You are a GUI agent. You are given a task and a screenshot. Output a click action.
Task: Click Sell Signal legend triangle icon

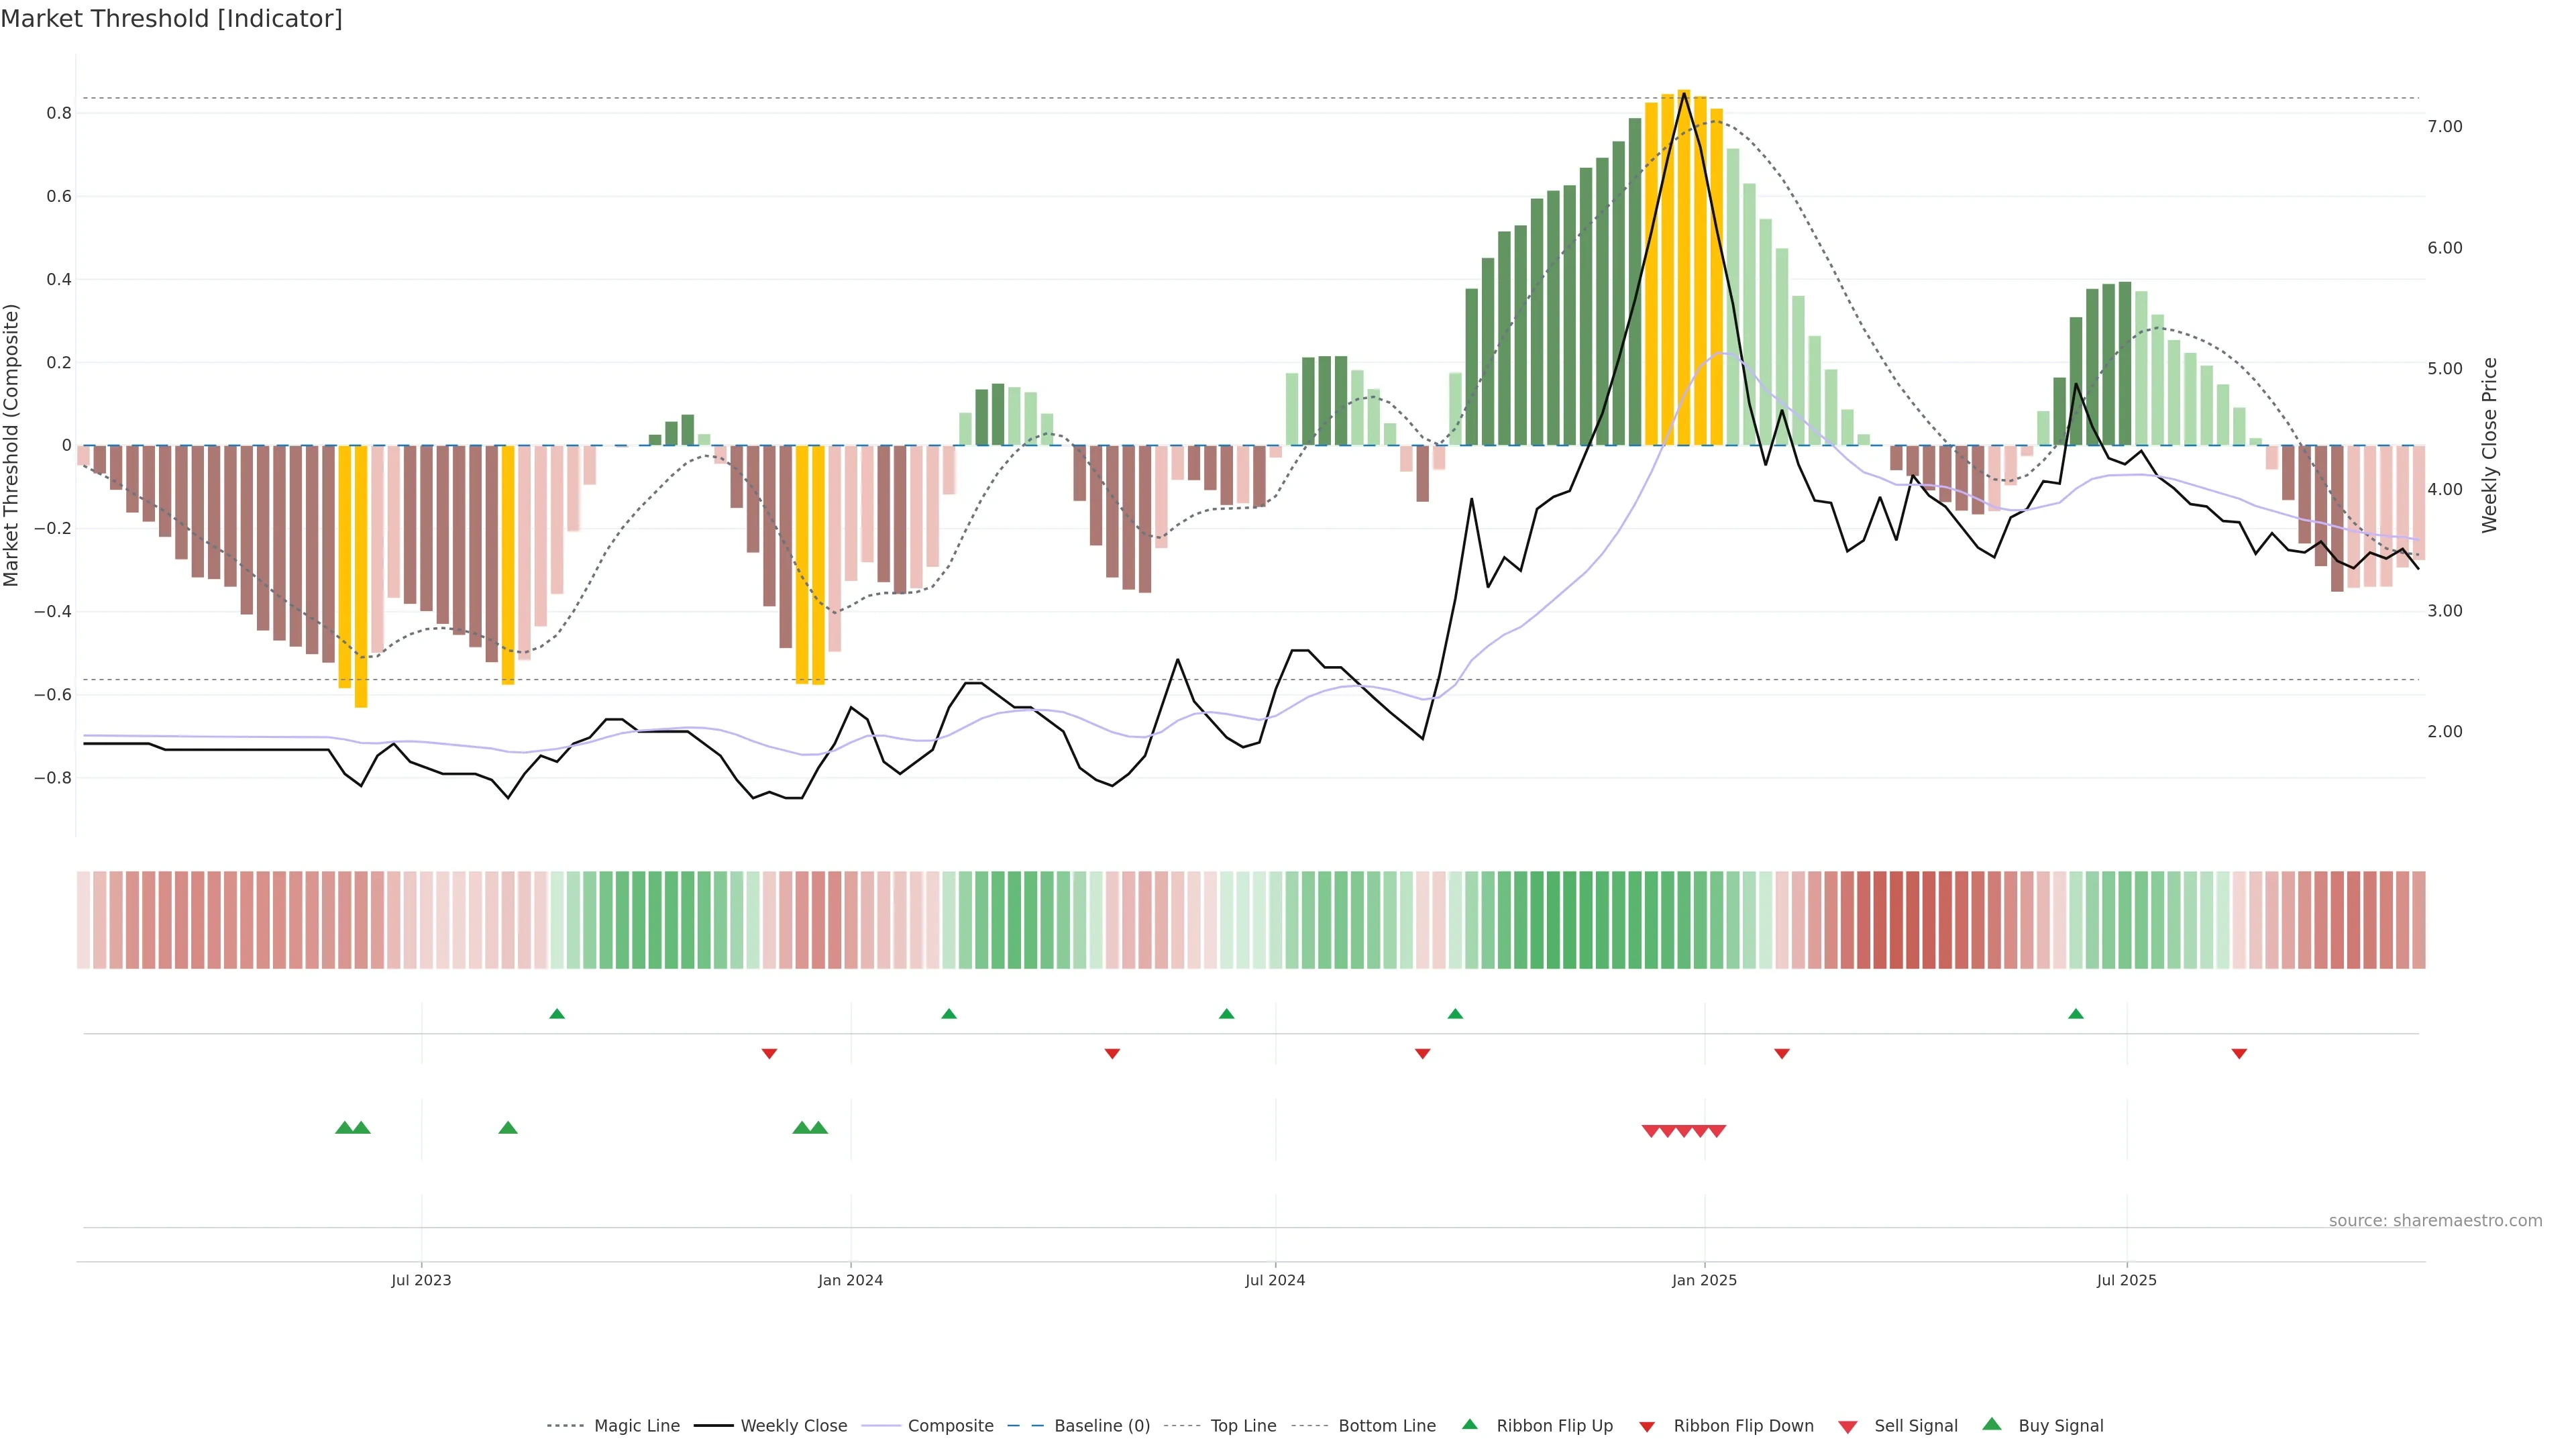click(x=1847, y=1427)
